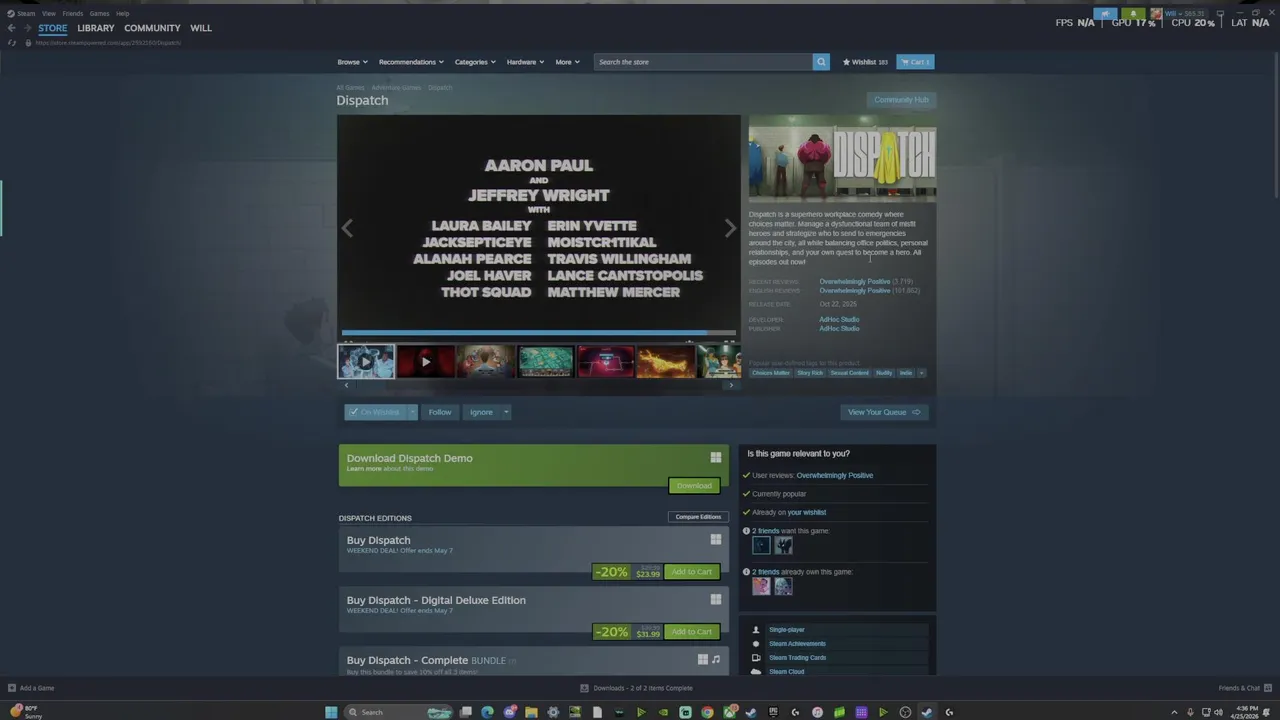Click the Story Rich tag
Screen dimensions: 1280x720
[x=810, y=373]
